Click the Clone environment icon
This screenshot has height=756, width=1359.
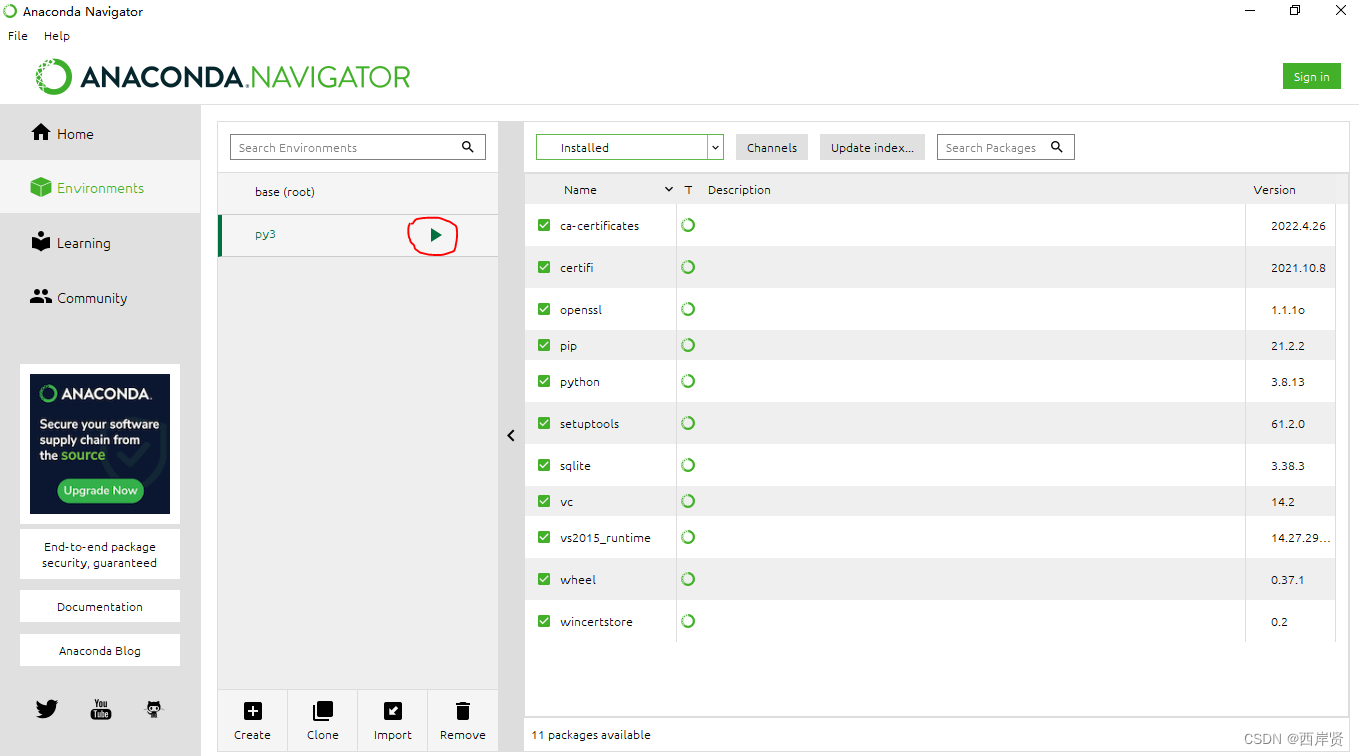tap(323, 711)
